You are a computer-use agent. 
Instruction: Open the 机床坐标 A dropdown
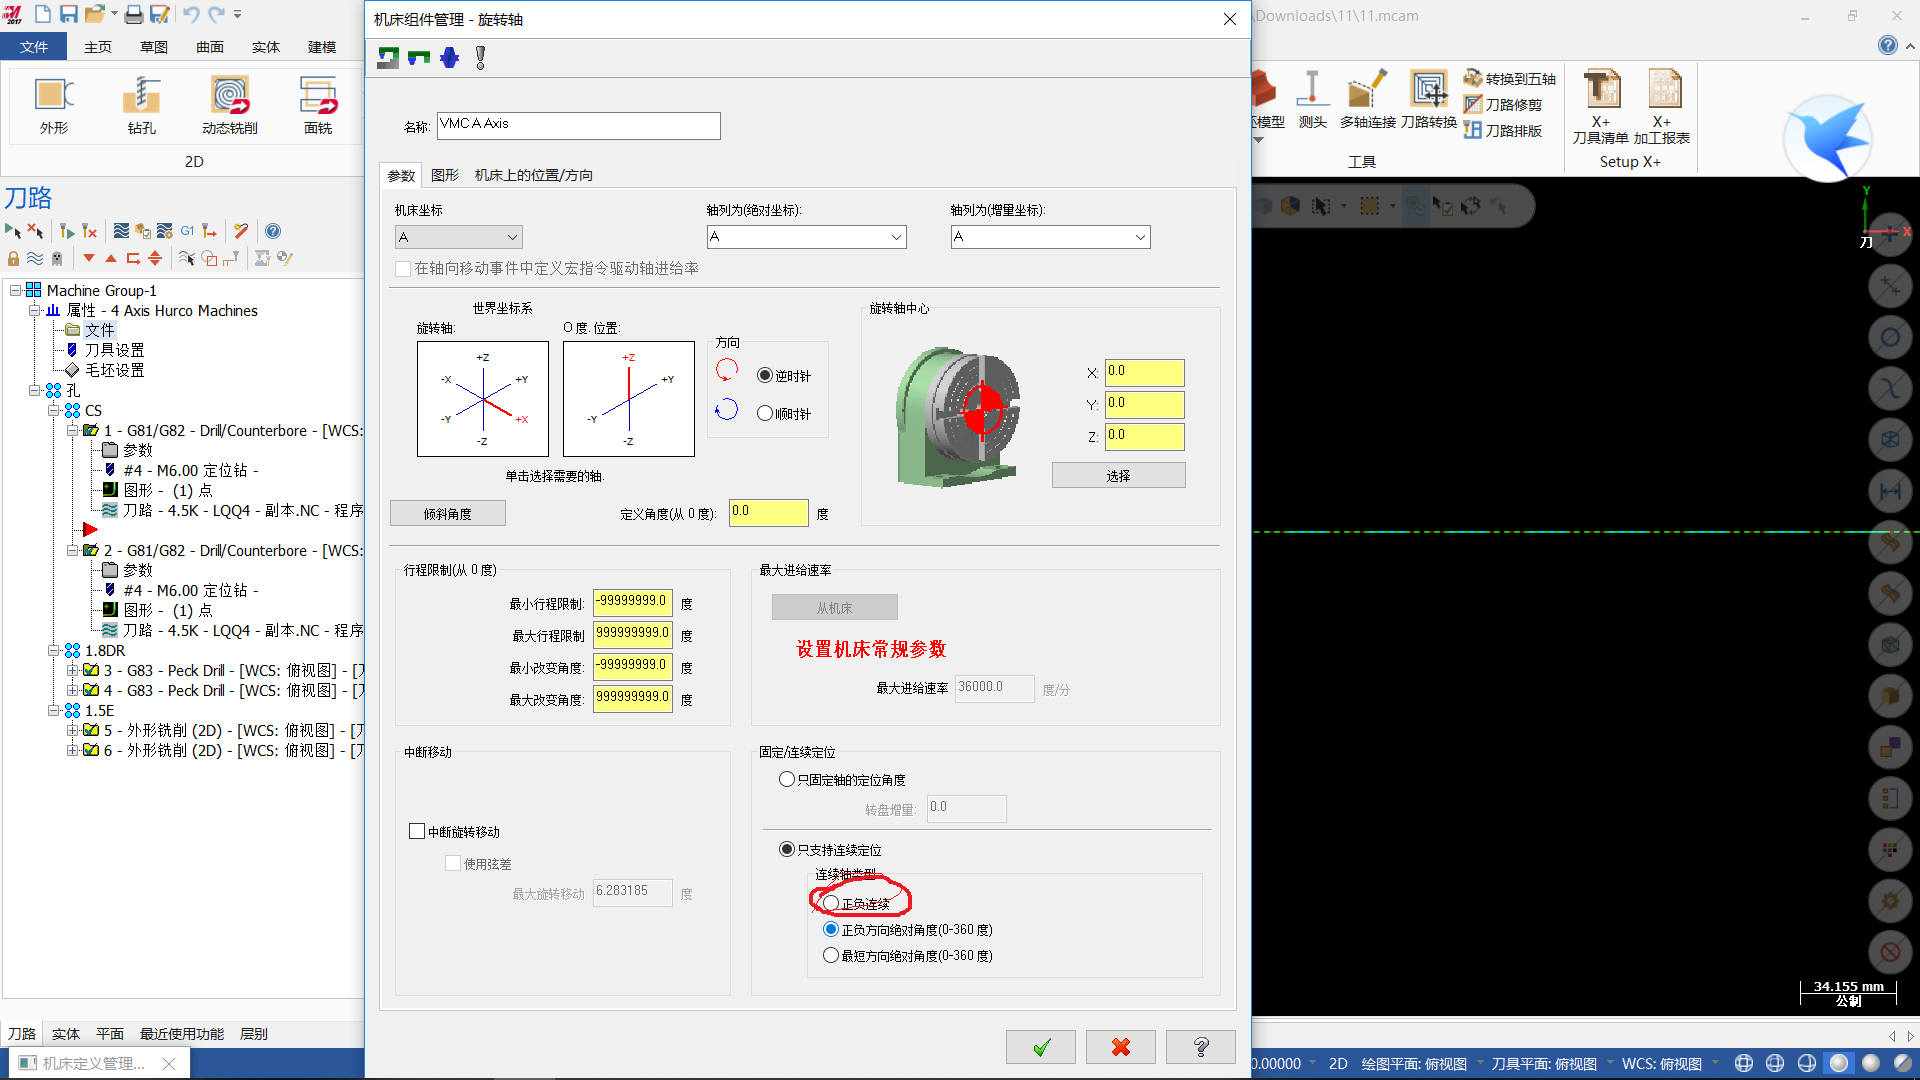[x=458, y=237]
